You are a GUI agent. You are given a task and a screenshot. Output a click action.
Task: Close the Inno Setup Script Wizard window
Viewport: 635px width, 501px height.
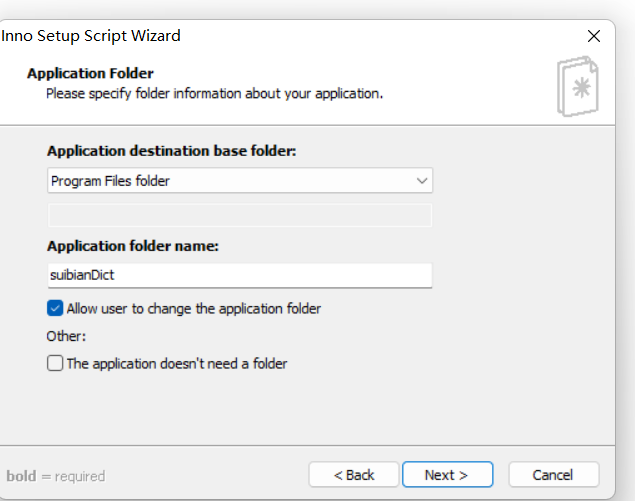click(x=594, y=36)
